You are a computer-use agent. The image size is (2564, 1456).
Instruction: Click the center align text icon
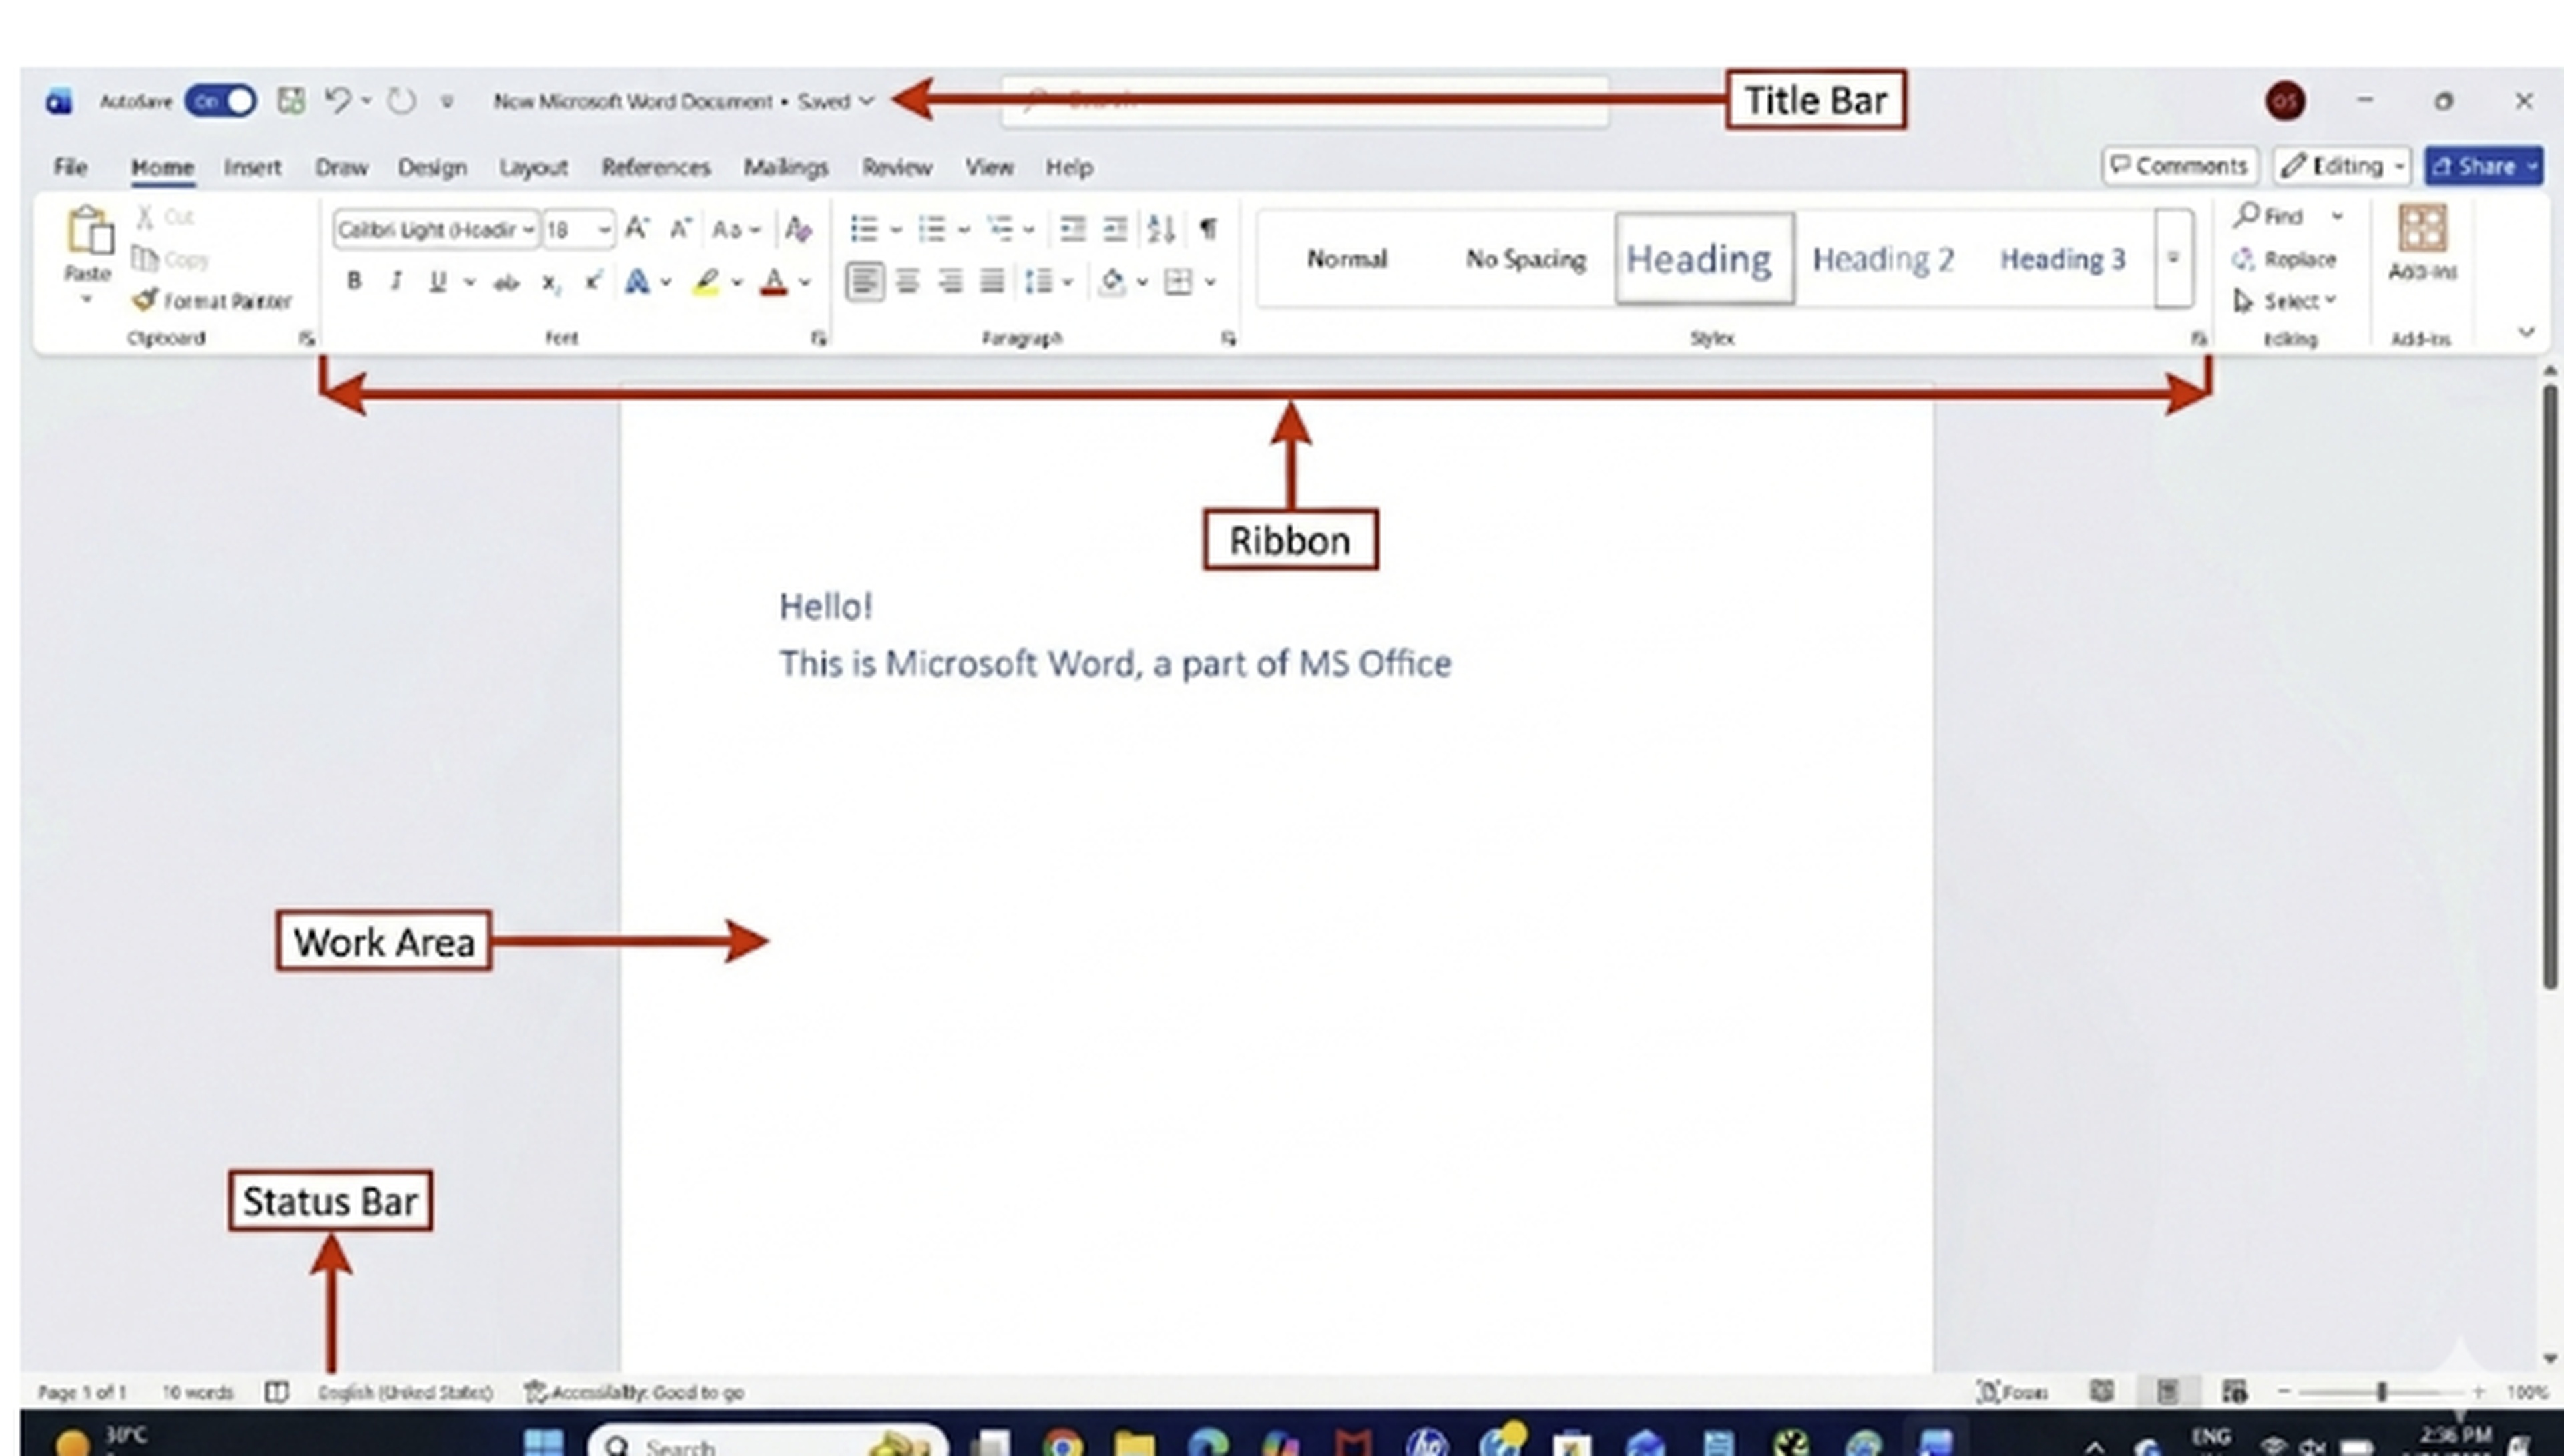point(907,282)
